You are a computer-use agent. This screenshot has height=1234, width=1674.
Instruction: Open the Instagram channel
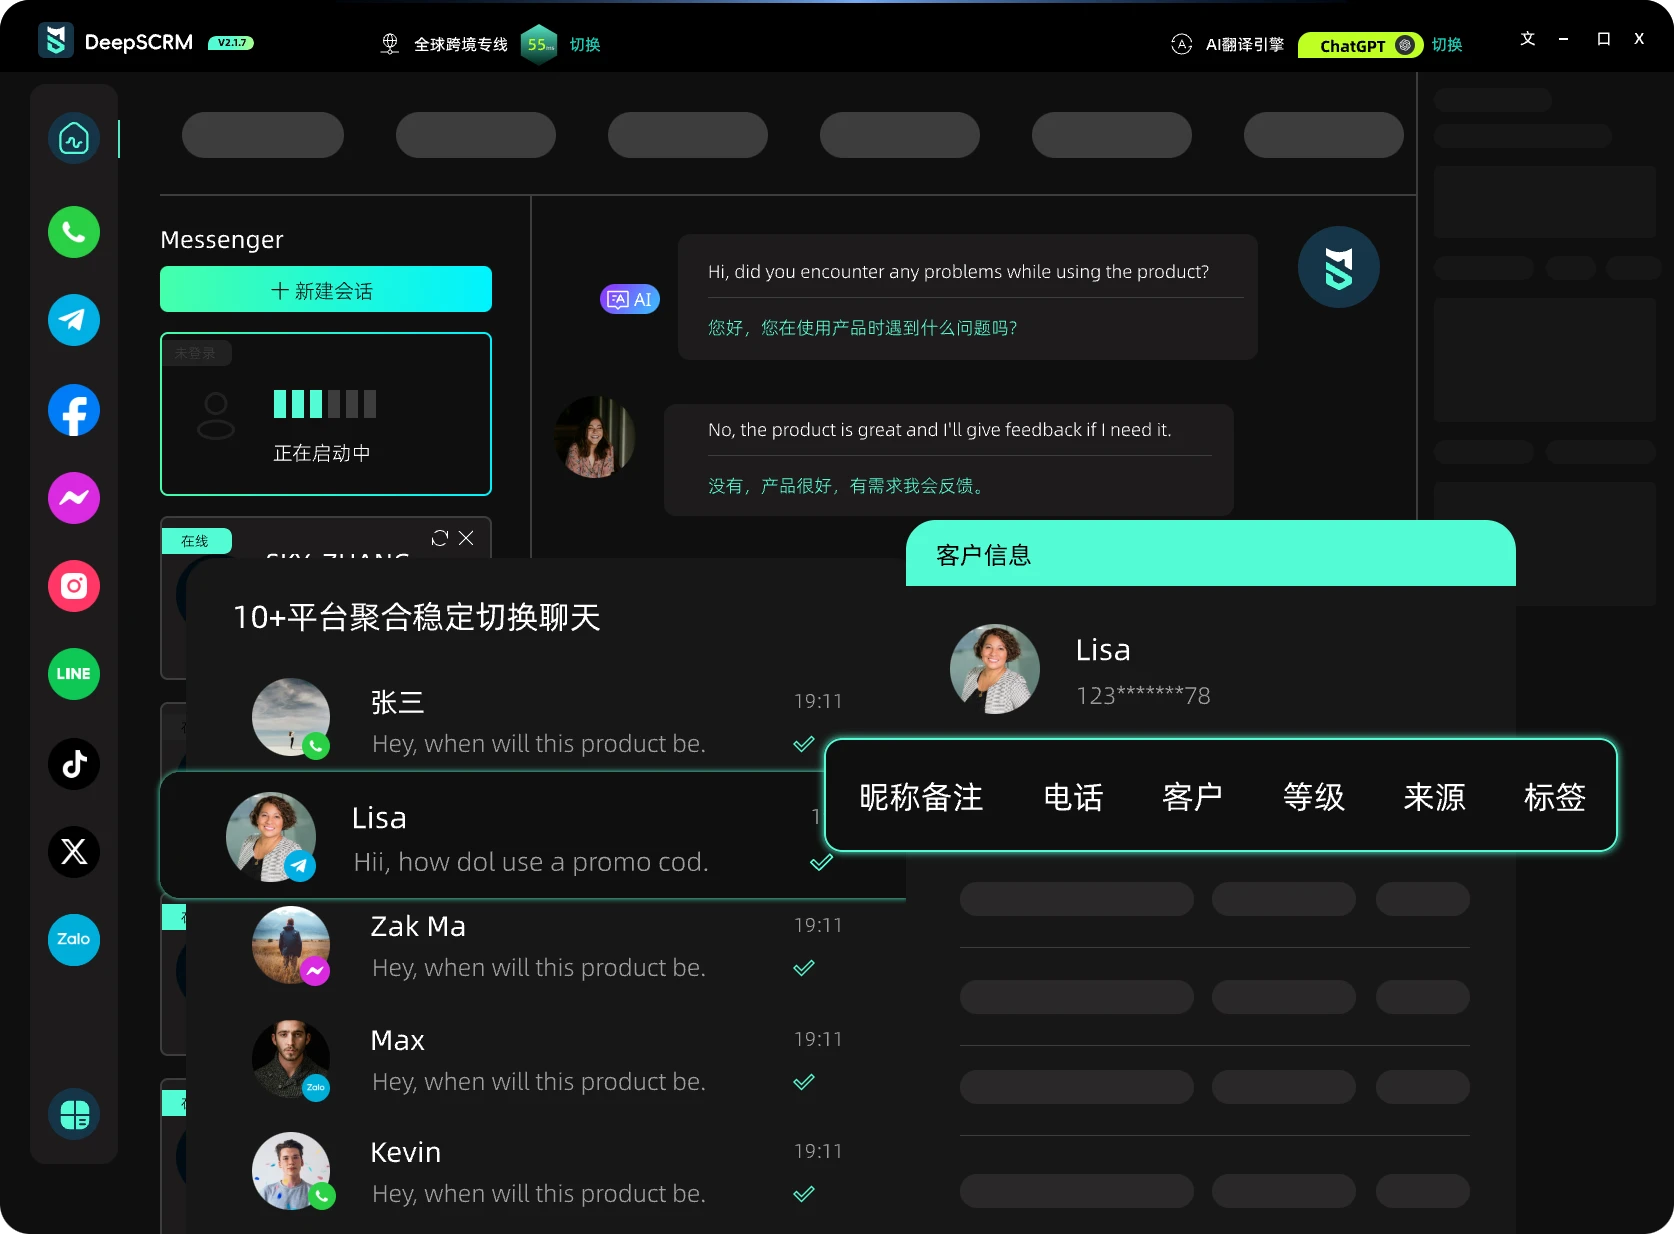(x=73, y=586)
